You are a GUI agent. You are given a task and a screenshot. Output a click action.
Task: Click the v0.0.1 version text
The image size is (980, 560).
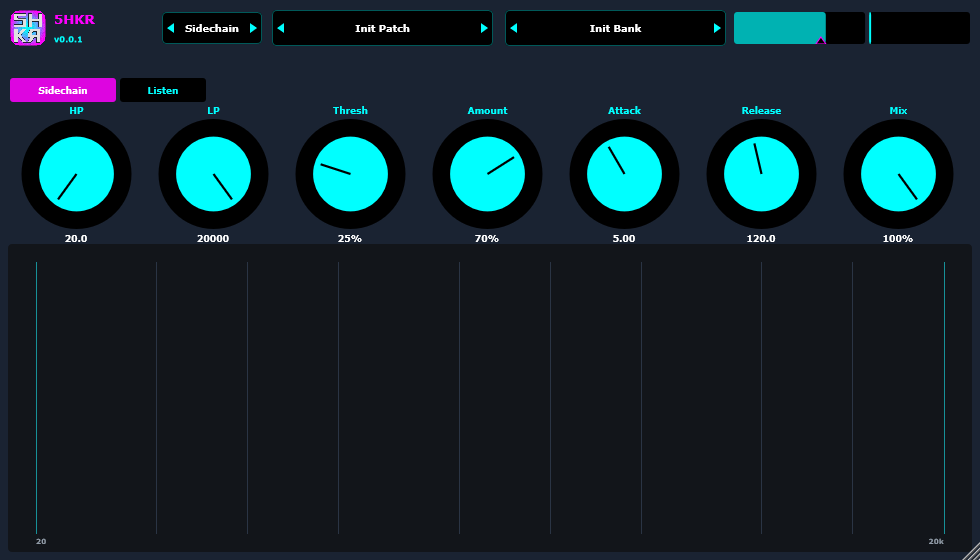pyautogui.click(x=68, y=39)
